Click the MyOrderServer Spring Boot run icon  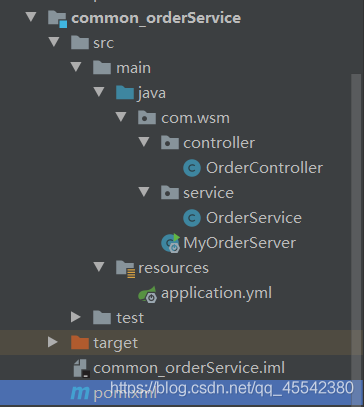(x=171, y=243)
